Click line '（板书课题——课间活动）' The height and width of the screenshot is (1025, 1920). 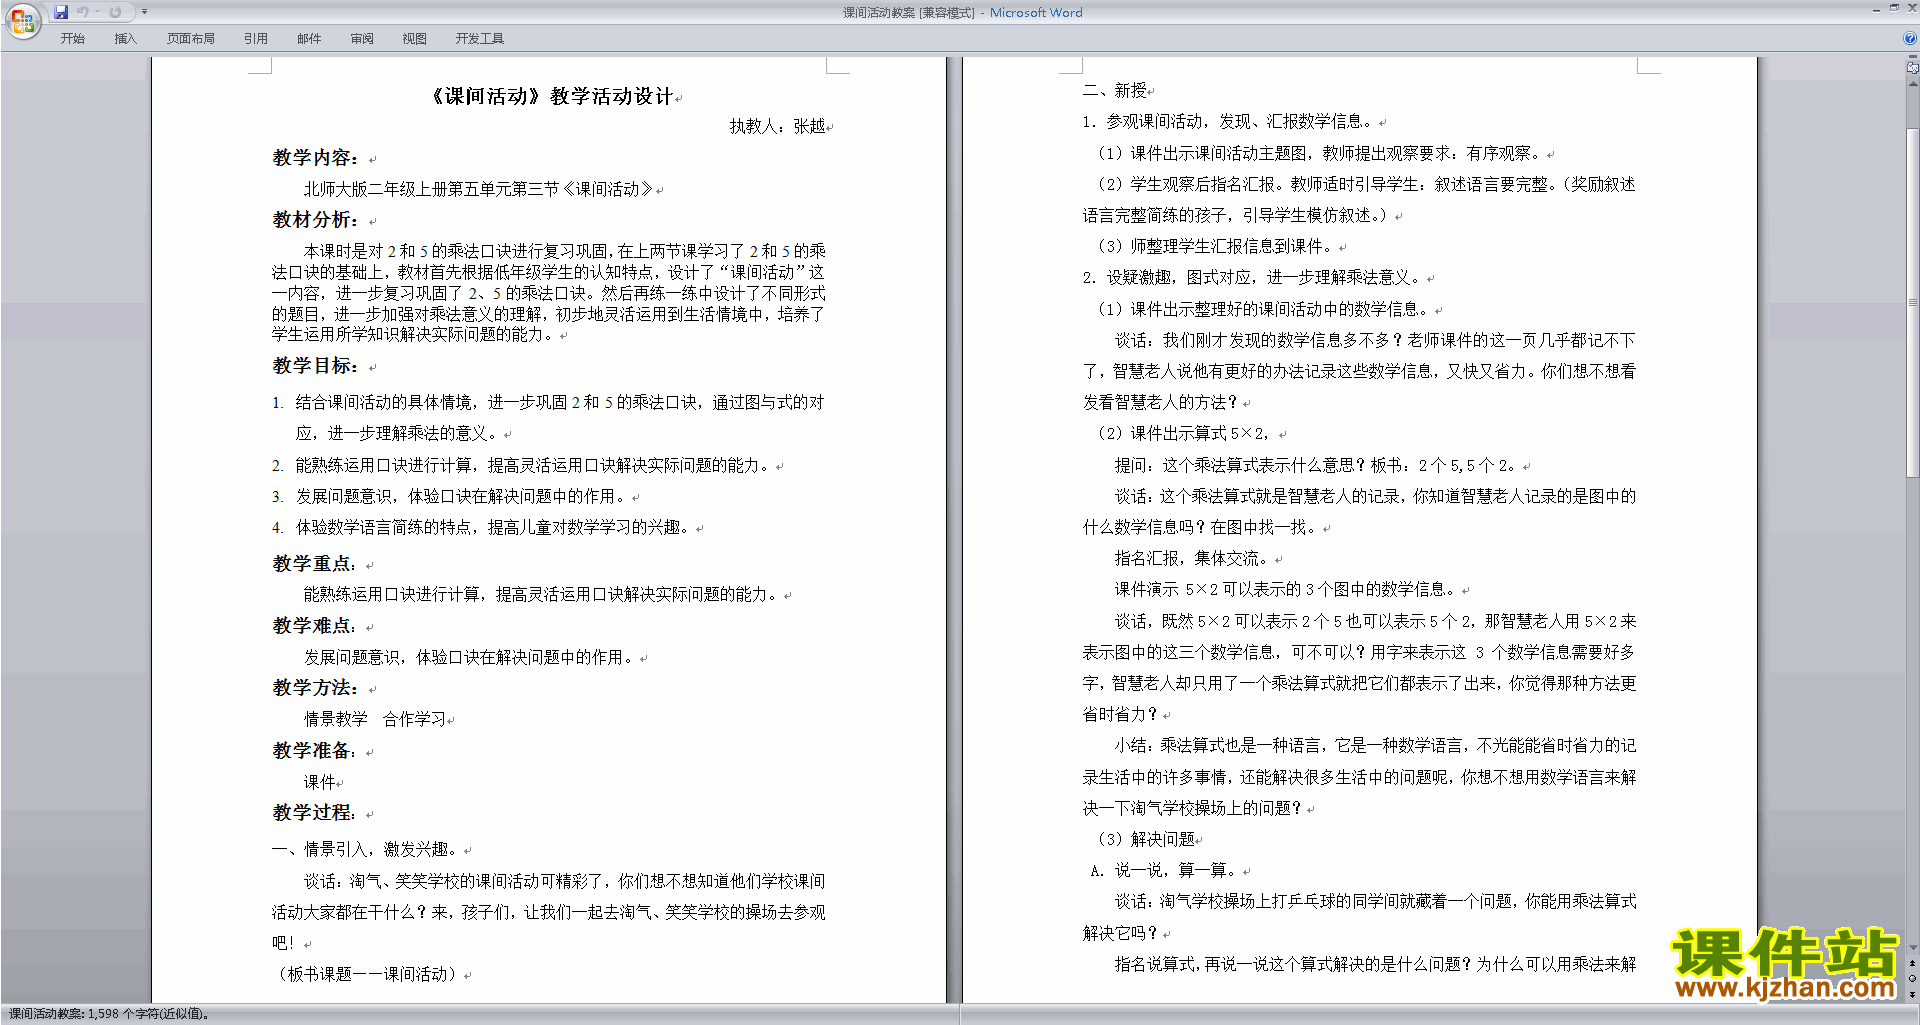coord(366,974)
